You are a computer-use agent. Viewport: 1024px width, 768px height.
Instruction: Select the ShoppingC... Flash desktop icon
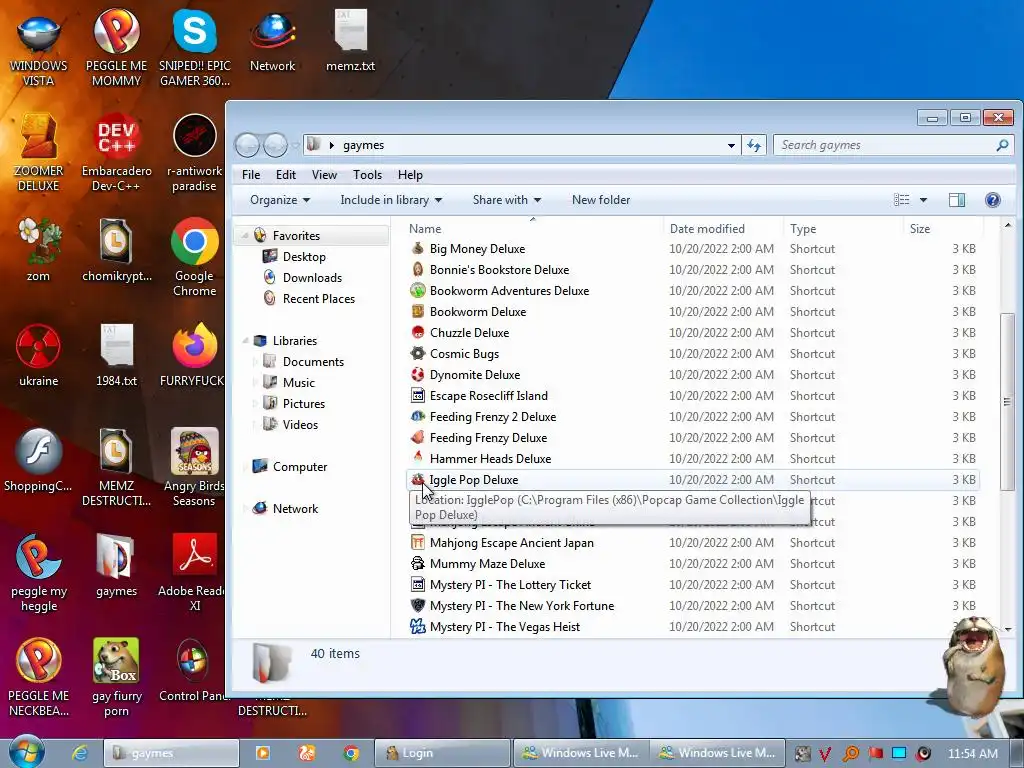click(39, 460)
